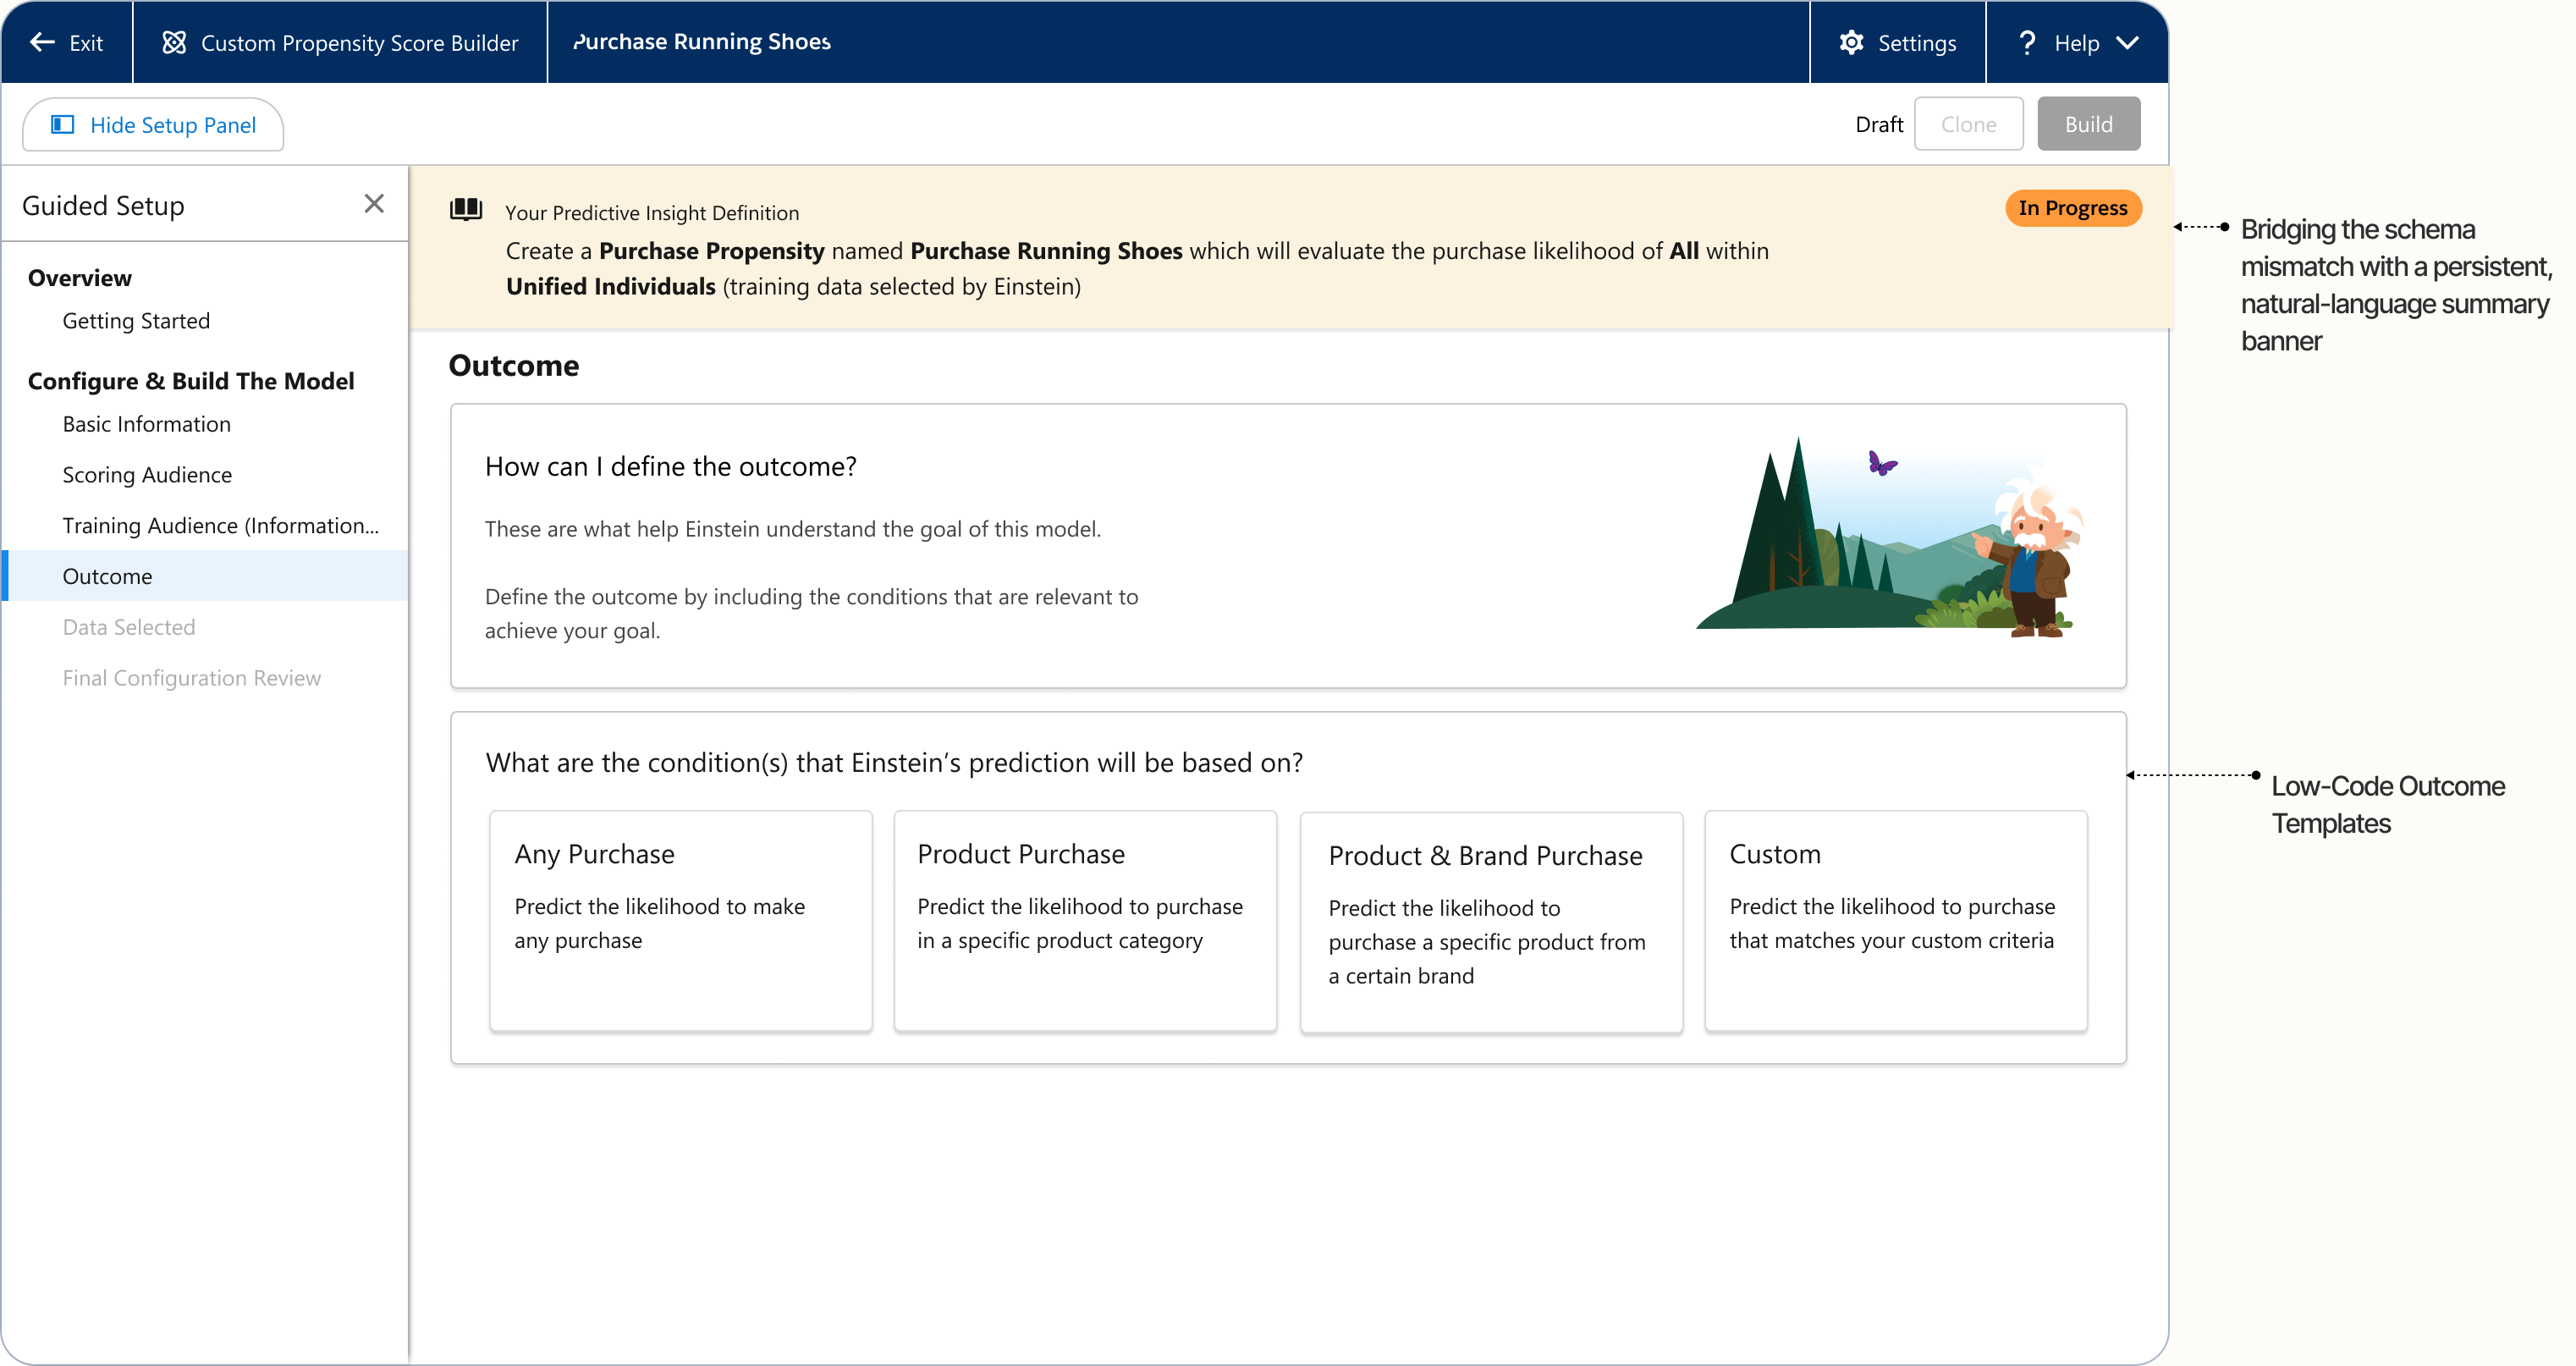Click the Clone button
The width and height of the screenshot is (2576, 1366).
coord(1968,124)
